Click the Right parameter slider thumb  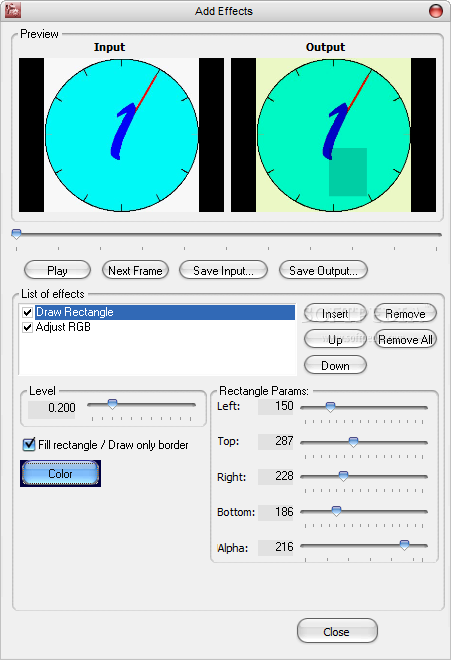[x=344, y=476]
